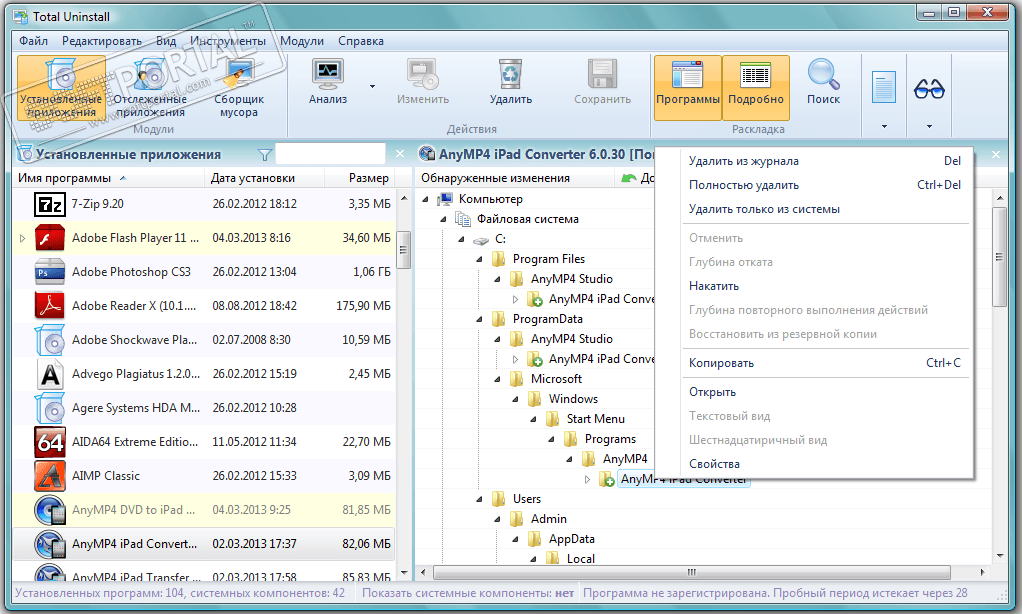1022x614 pixels.
Task: Click the Удалить recycle bin toolbar icon
Action: pyautogui.click(x=510, y=74)
